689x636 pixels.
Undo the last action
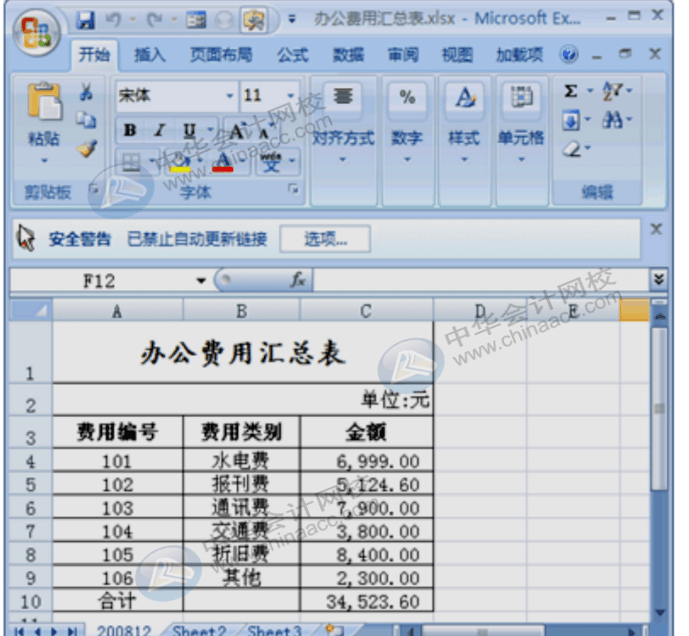(114, 20)
